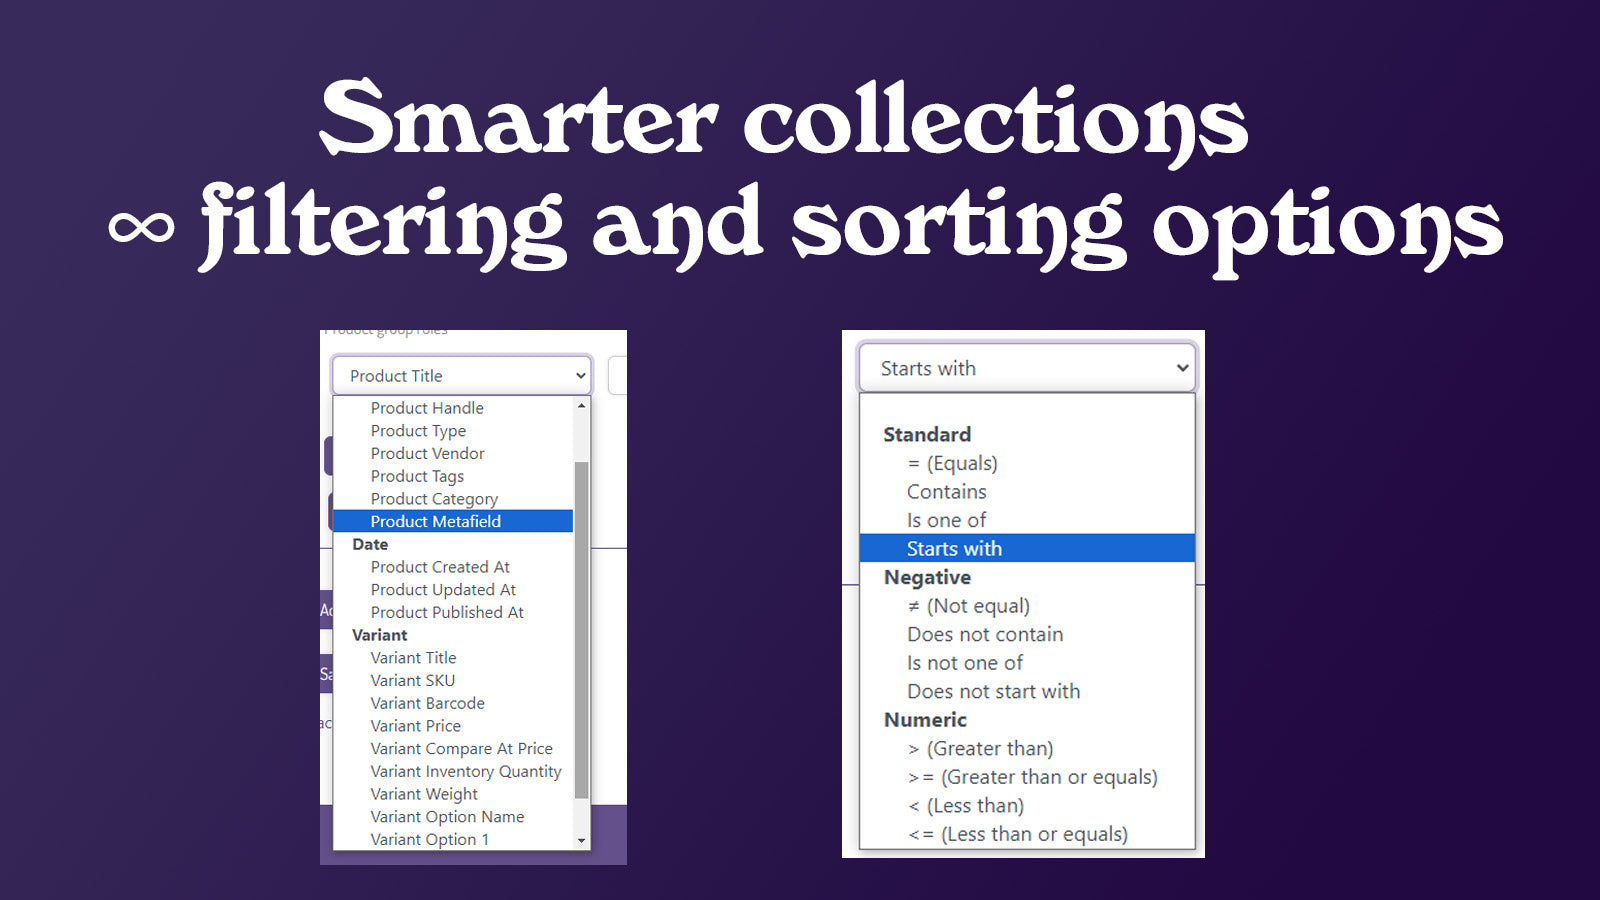Pick Product Created At under Date

click(440, 566)
